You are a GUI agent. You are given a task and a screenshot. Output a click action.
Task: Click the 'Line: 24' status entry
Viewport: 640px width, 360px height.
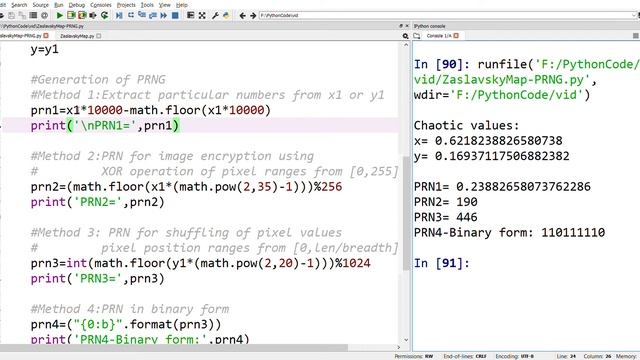click(567, 356)
